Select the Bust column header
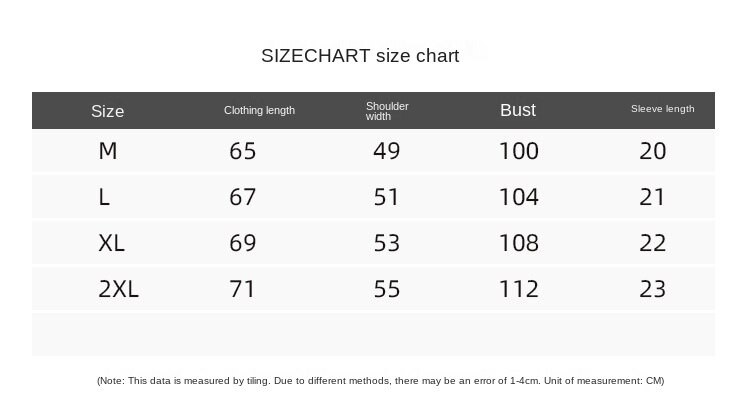This screenshot has width=750, height=414. [x=518, y=110]
